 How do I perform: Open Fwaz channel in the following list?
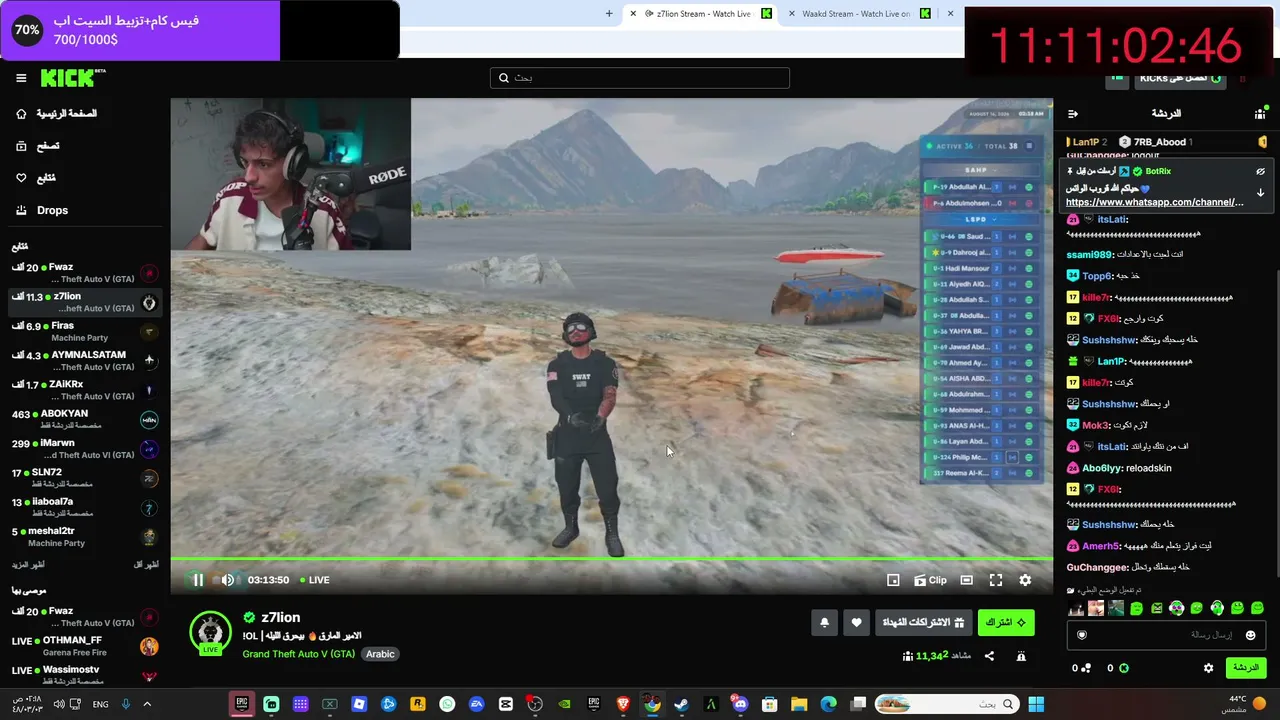(x=85, y=273)
